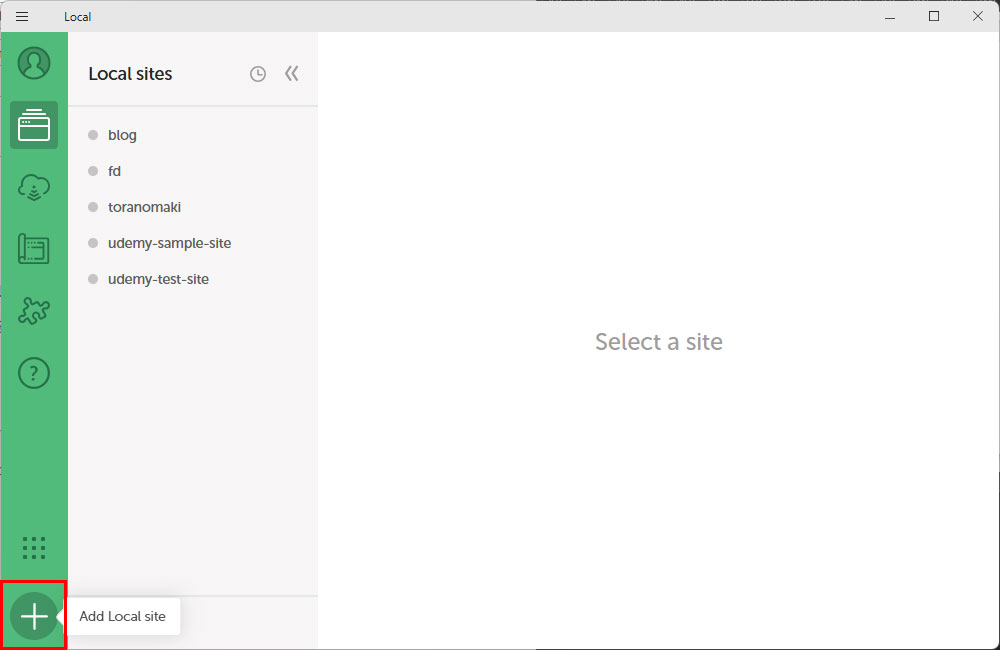Open the Connect cloud icon
The image size is (1000, 650).
pyautogui.click(x=34, y=187)
